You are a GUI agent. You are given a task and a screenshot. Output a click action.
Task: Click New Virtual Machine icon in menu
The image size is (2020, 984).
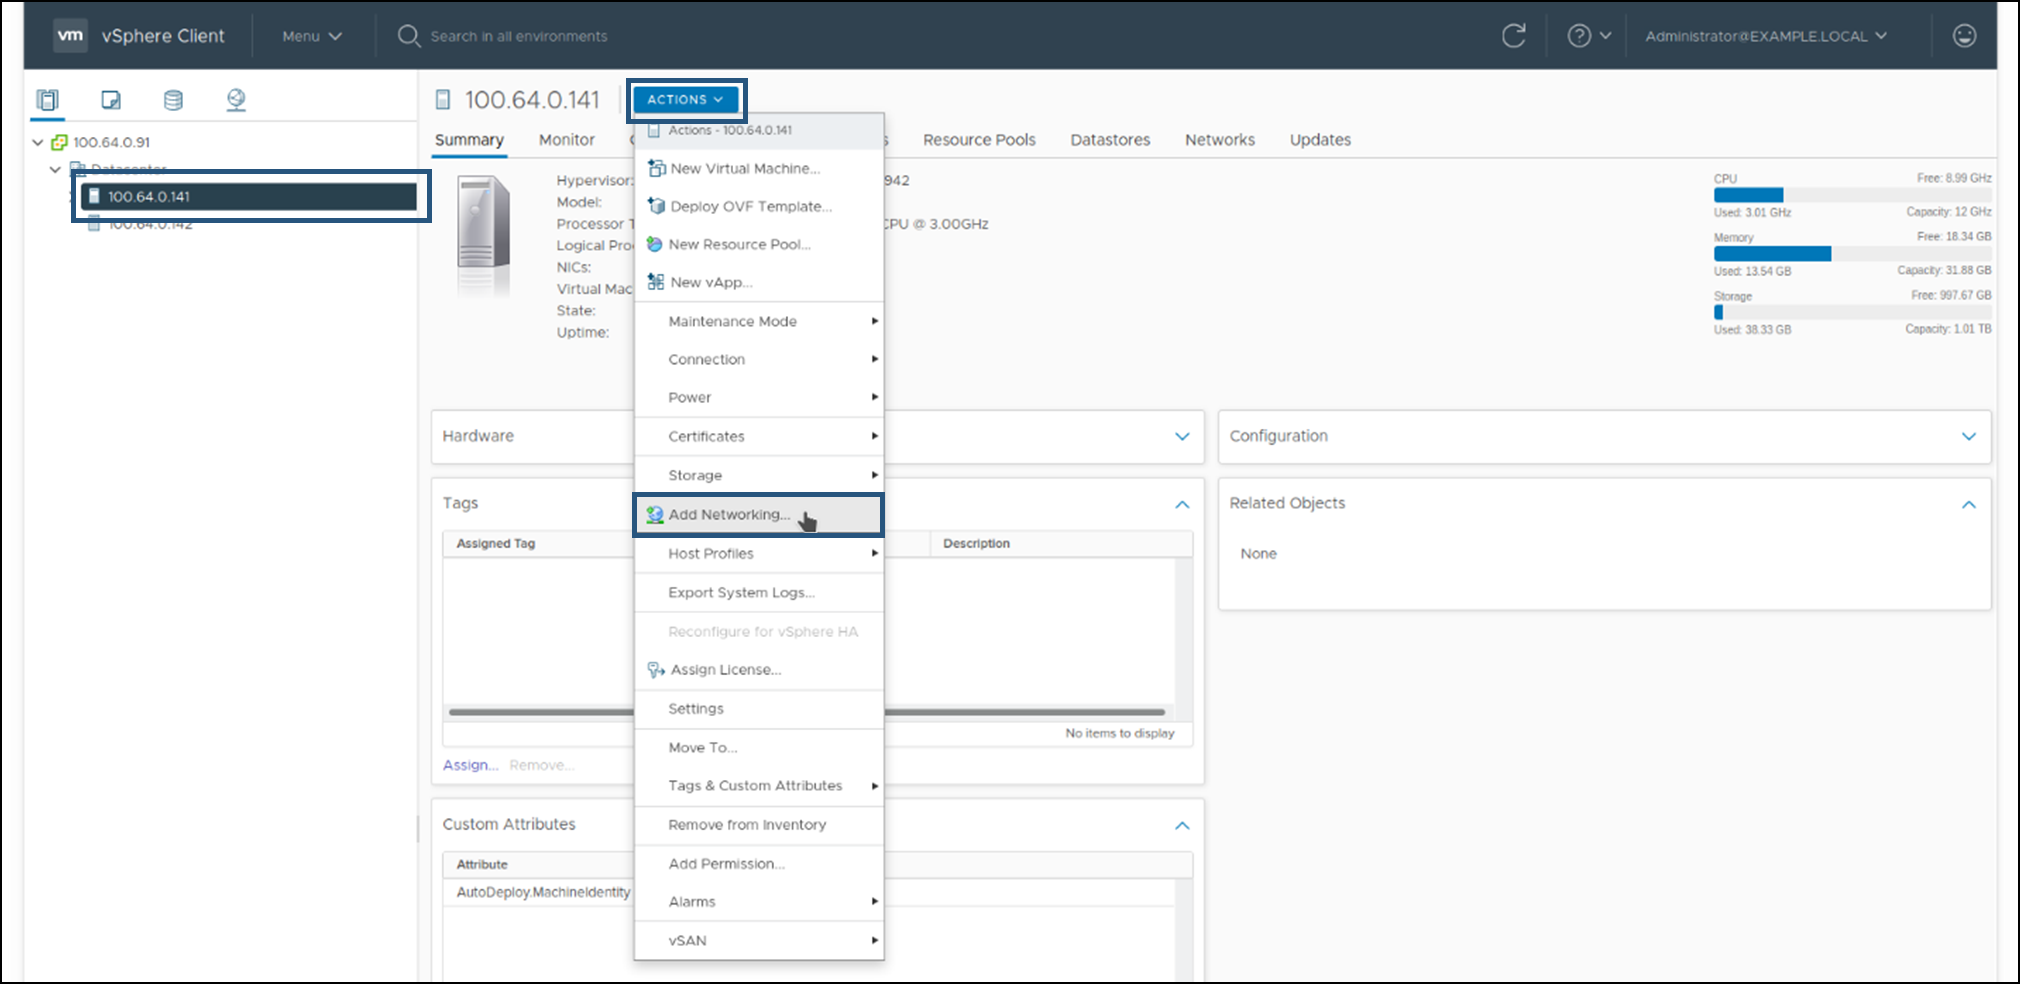(x=656, y=168)
